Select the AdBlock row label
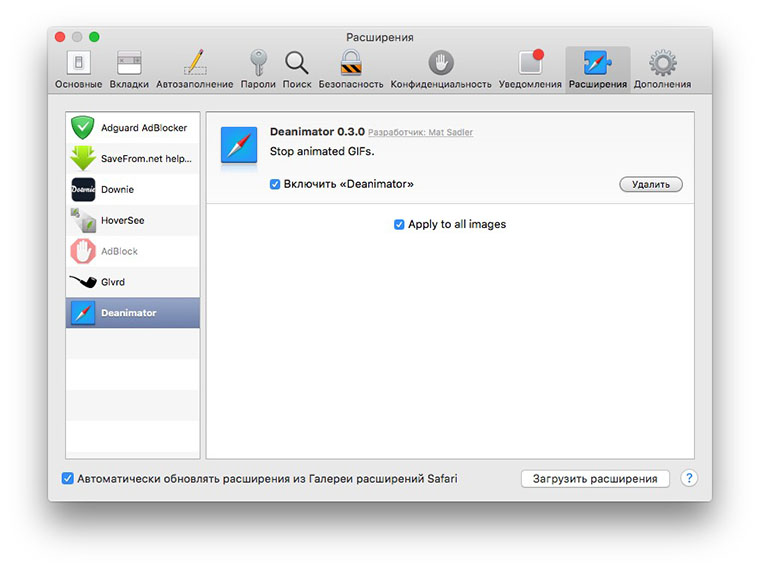 point(119,251)
